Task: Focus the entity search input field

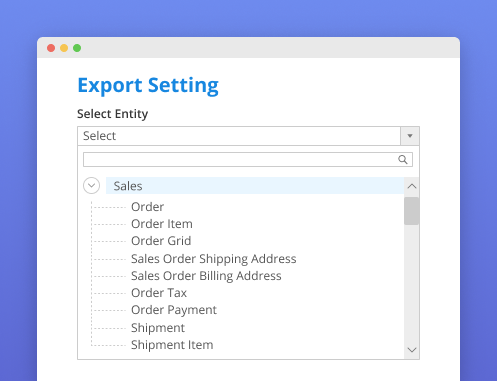Action: tap(248, 160)
